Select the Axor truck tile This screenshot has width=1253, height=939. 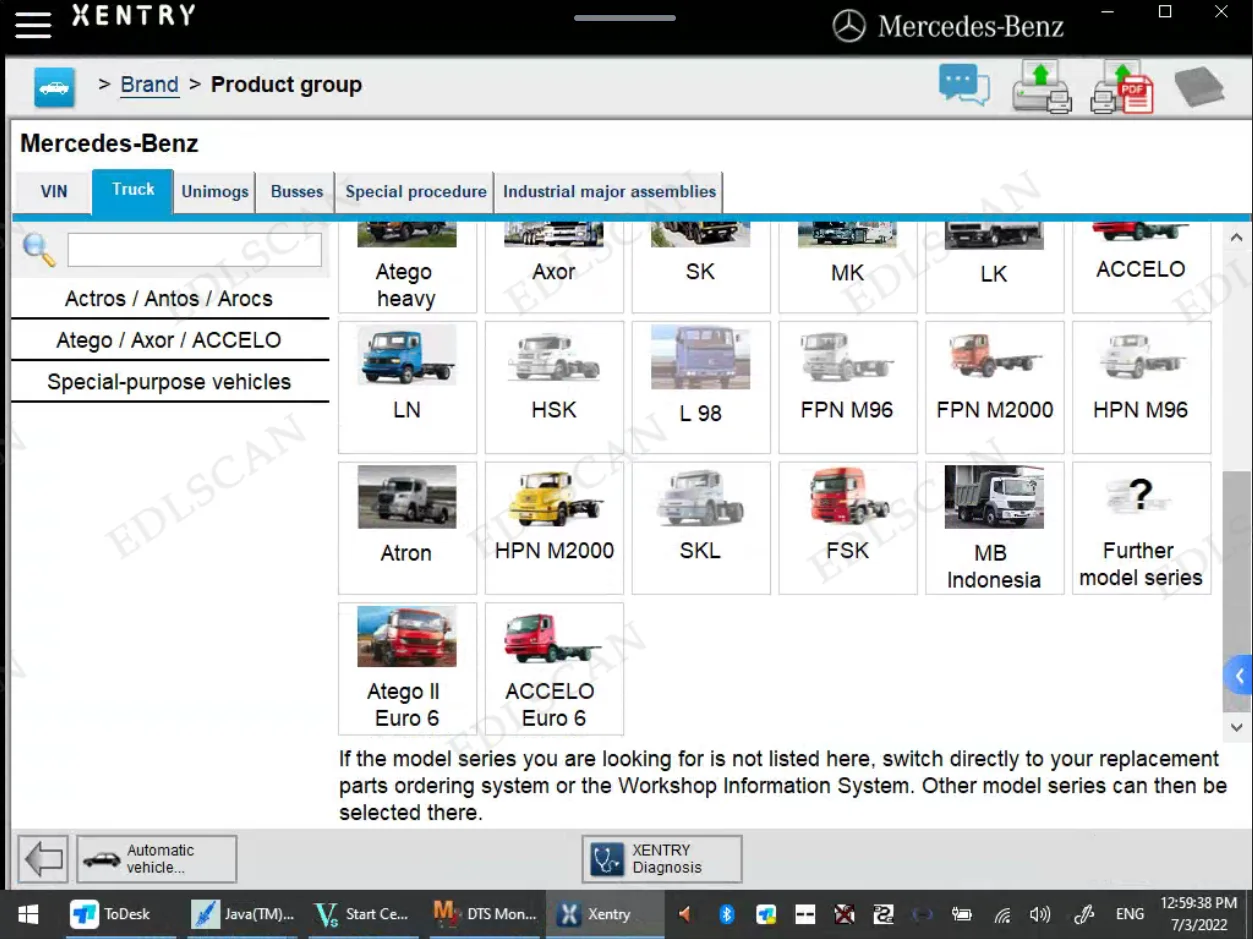(x=554, y=268)
